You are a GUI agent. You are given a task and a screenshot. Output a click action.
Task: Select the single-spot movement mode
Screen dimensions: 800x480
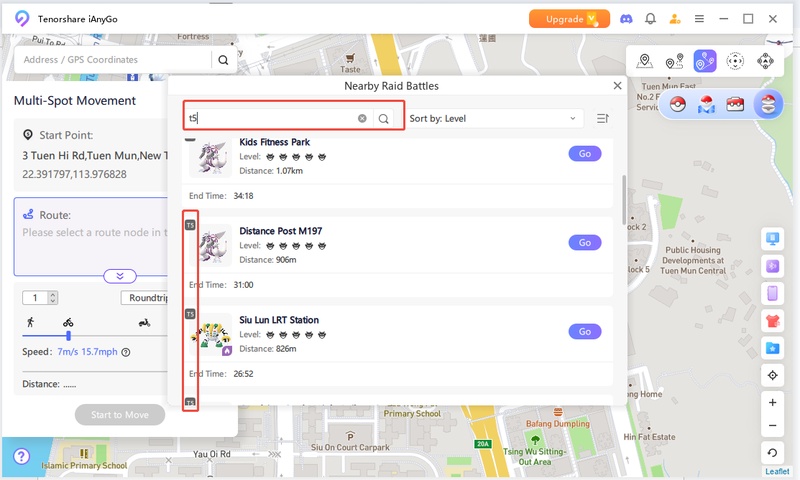pos(674,61)
